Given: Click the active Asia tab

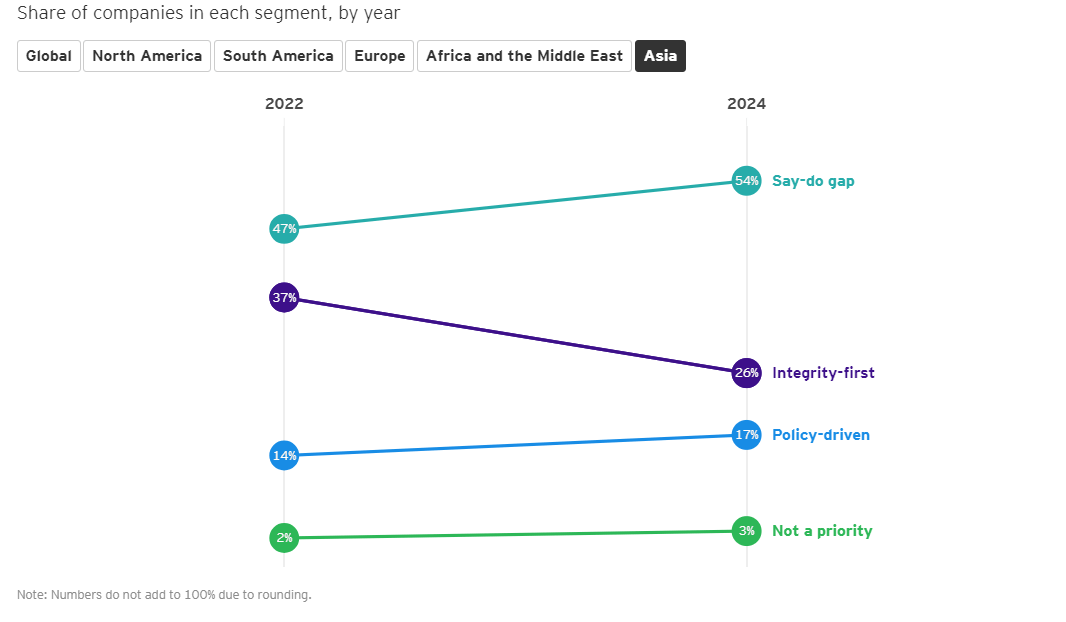Looking at the screenshot, I should 660,56.
